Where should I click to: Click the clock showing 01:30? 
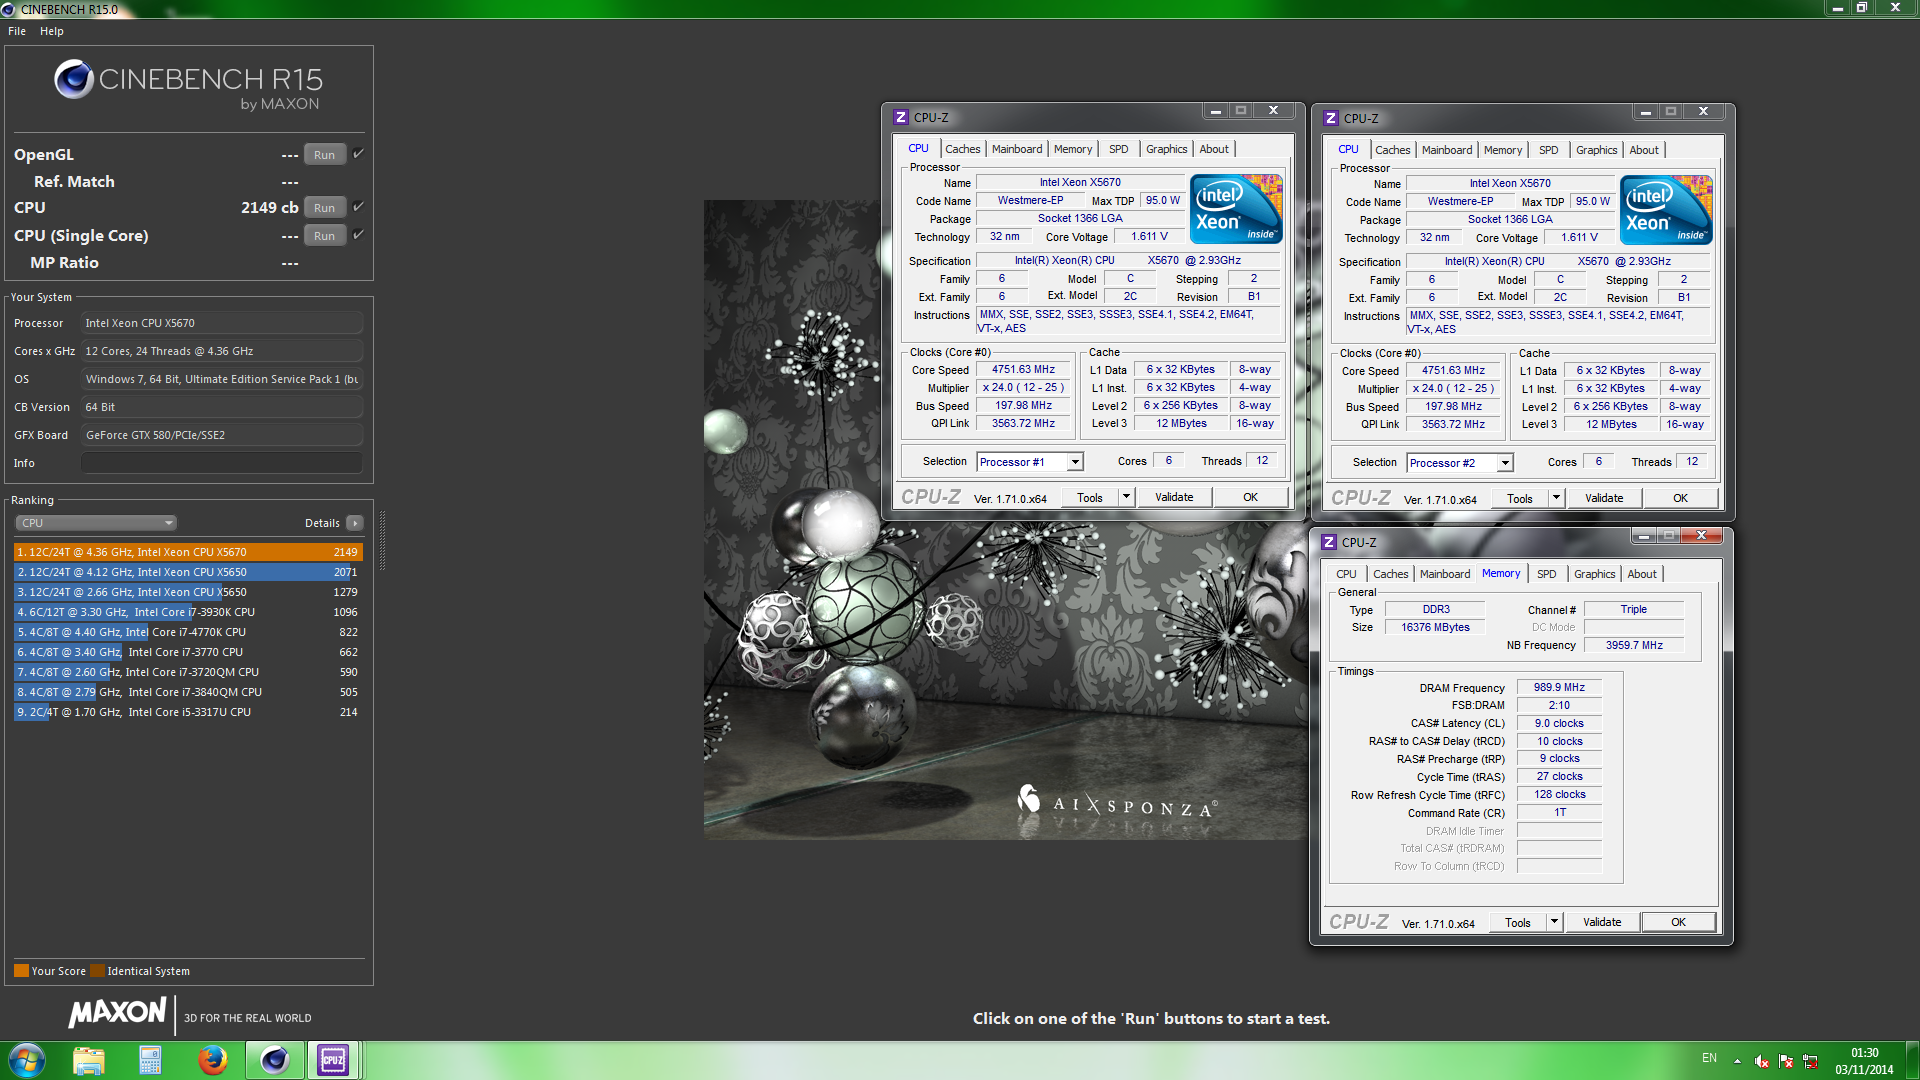click(x=1864, y=1053)
